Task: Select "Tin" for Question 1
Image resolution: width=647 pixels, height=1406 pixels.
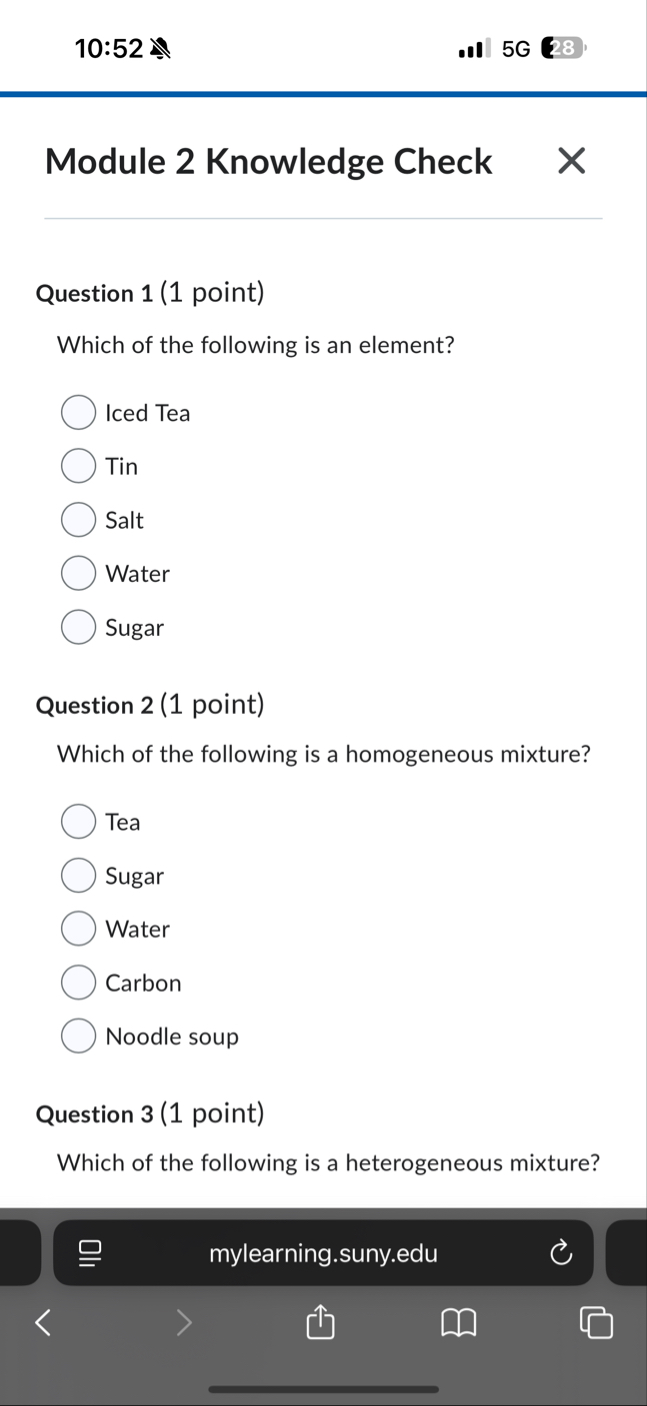Action: 78,465
